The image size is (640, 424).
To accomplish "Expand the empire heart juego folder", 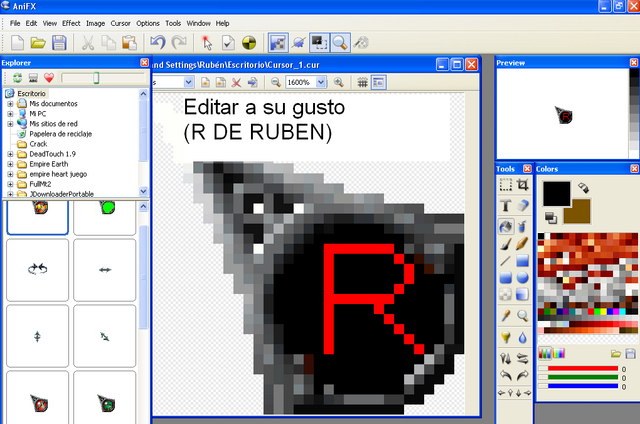I will pyautogui.click(x=10, y=174).
